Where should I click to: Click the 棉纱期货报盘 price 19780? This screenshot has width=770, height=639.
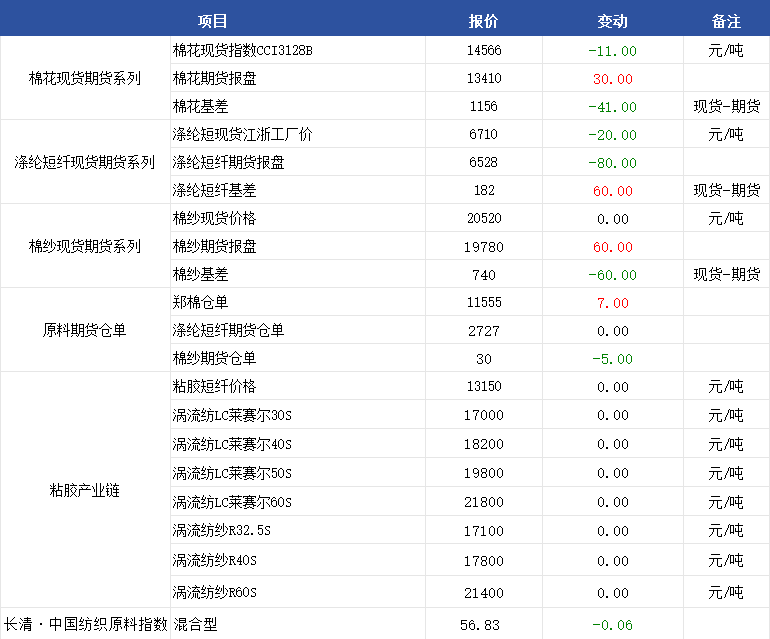[484, 246]
